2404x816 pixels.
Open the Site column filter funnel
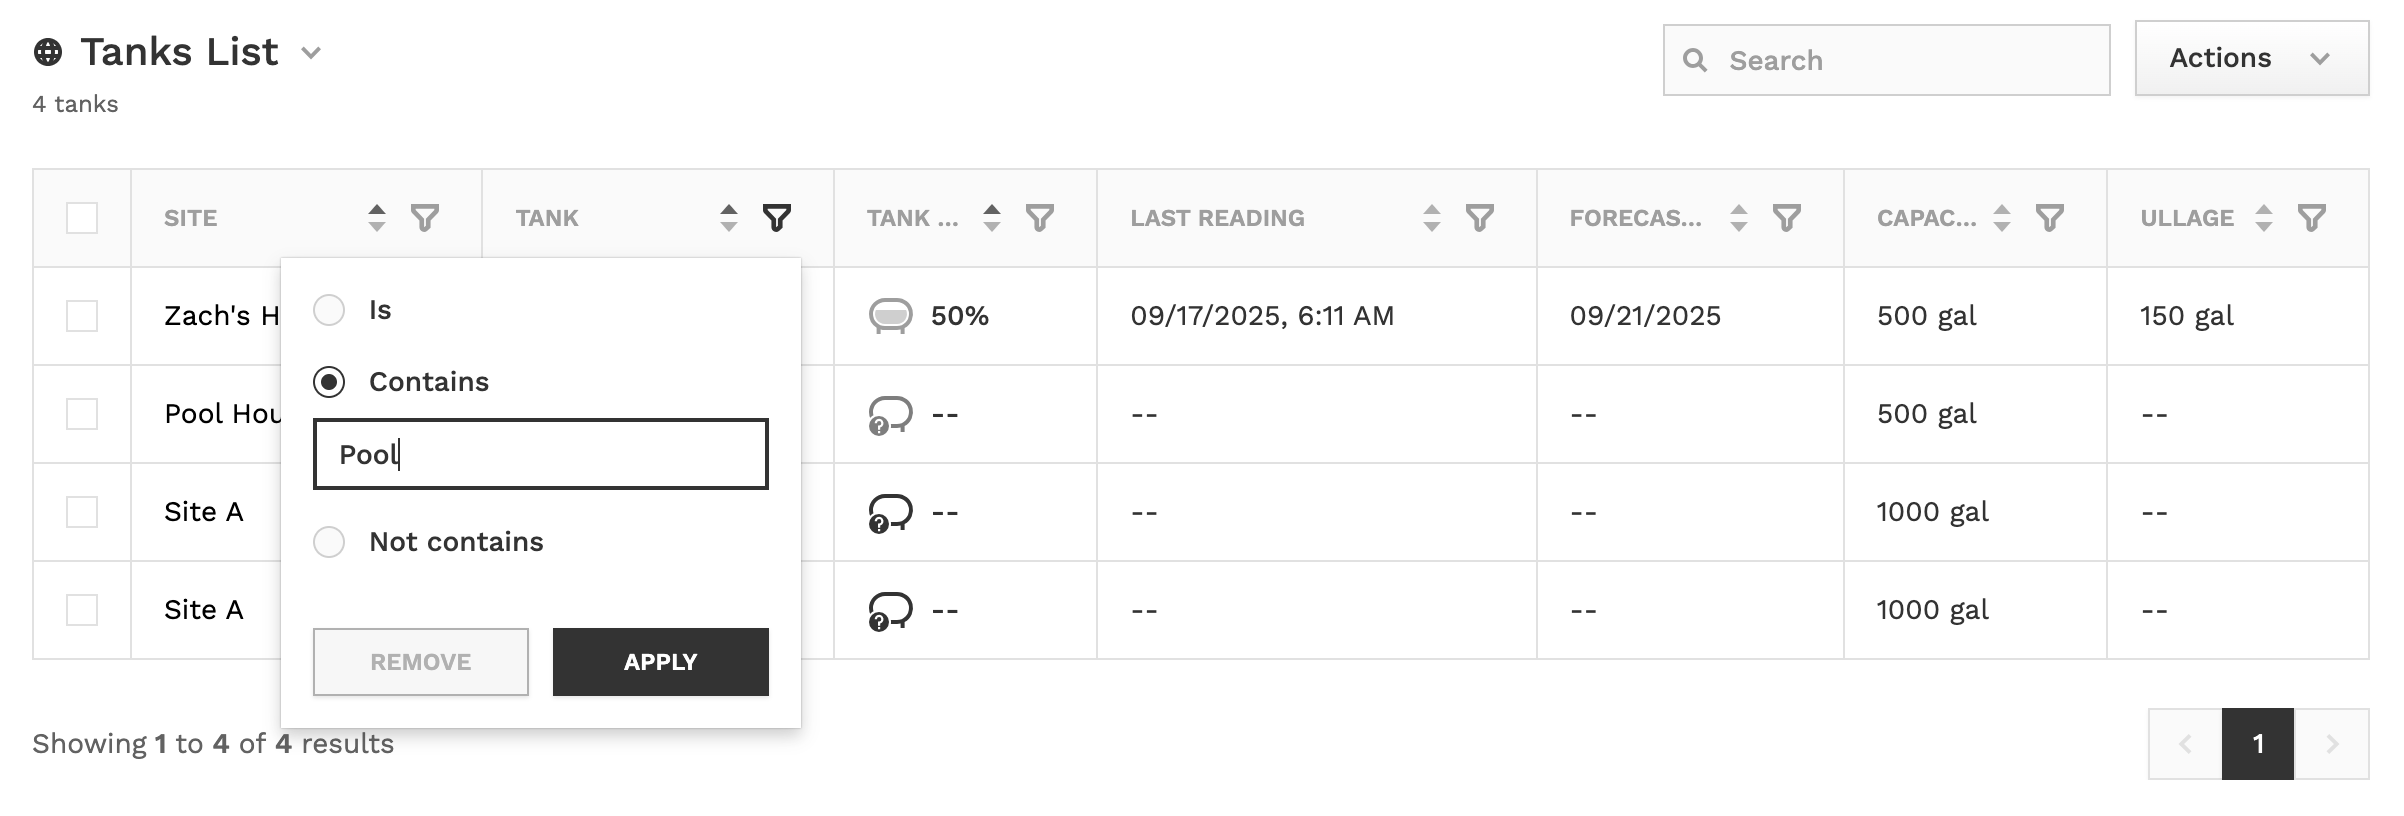coord(427,218)
